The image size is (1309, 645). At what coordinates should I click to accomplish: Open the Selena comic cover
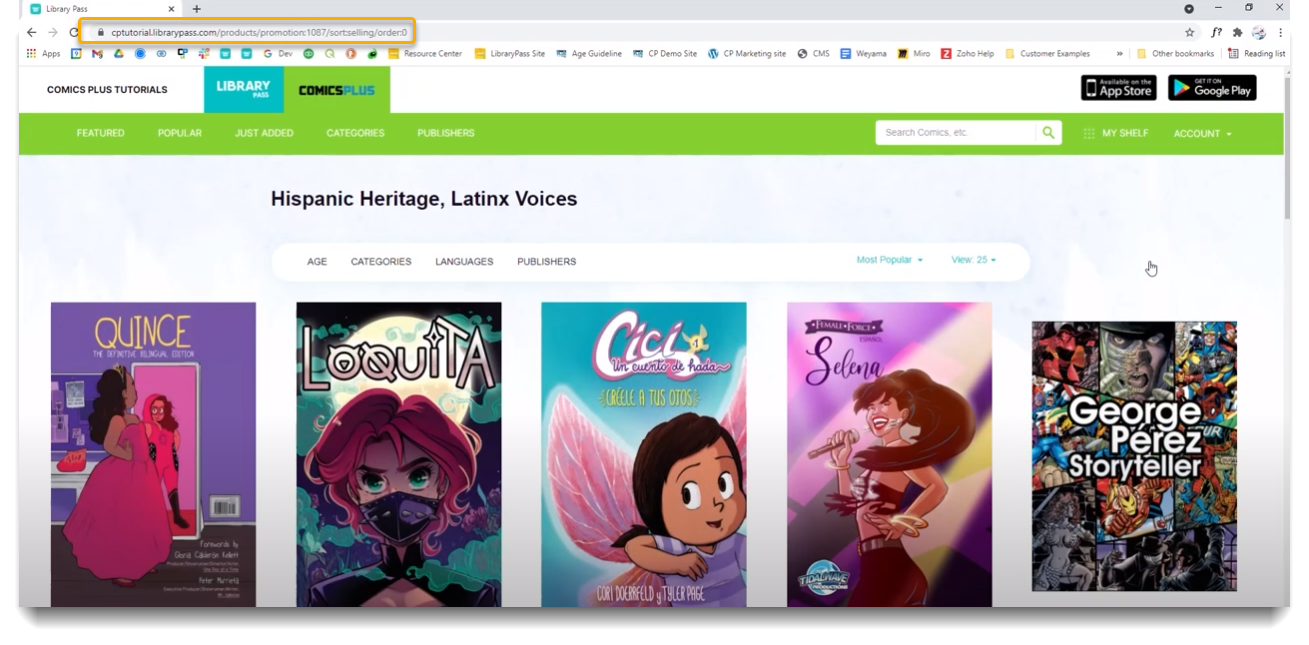point(889,454)
